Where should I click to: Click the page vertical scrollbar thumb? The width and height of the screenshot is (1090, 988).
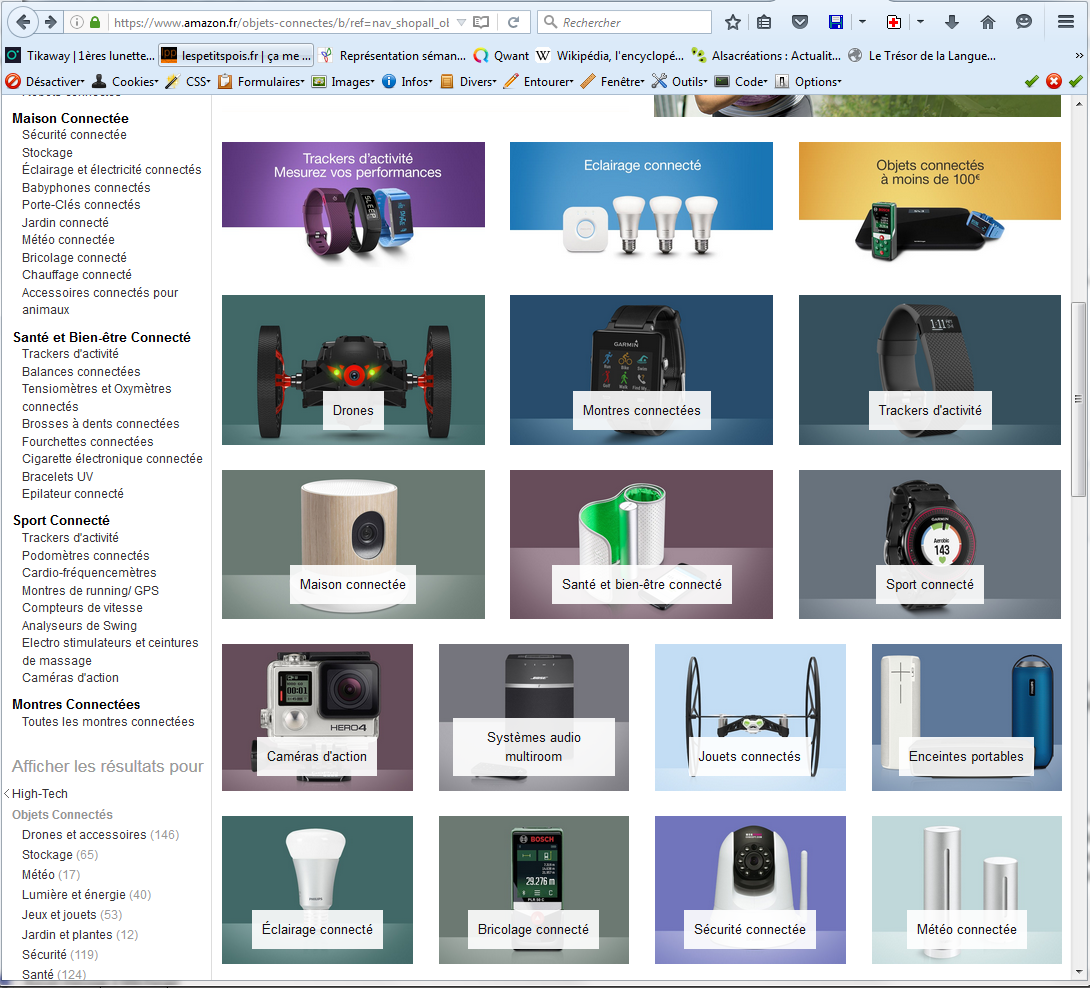tap(1077, 400)
